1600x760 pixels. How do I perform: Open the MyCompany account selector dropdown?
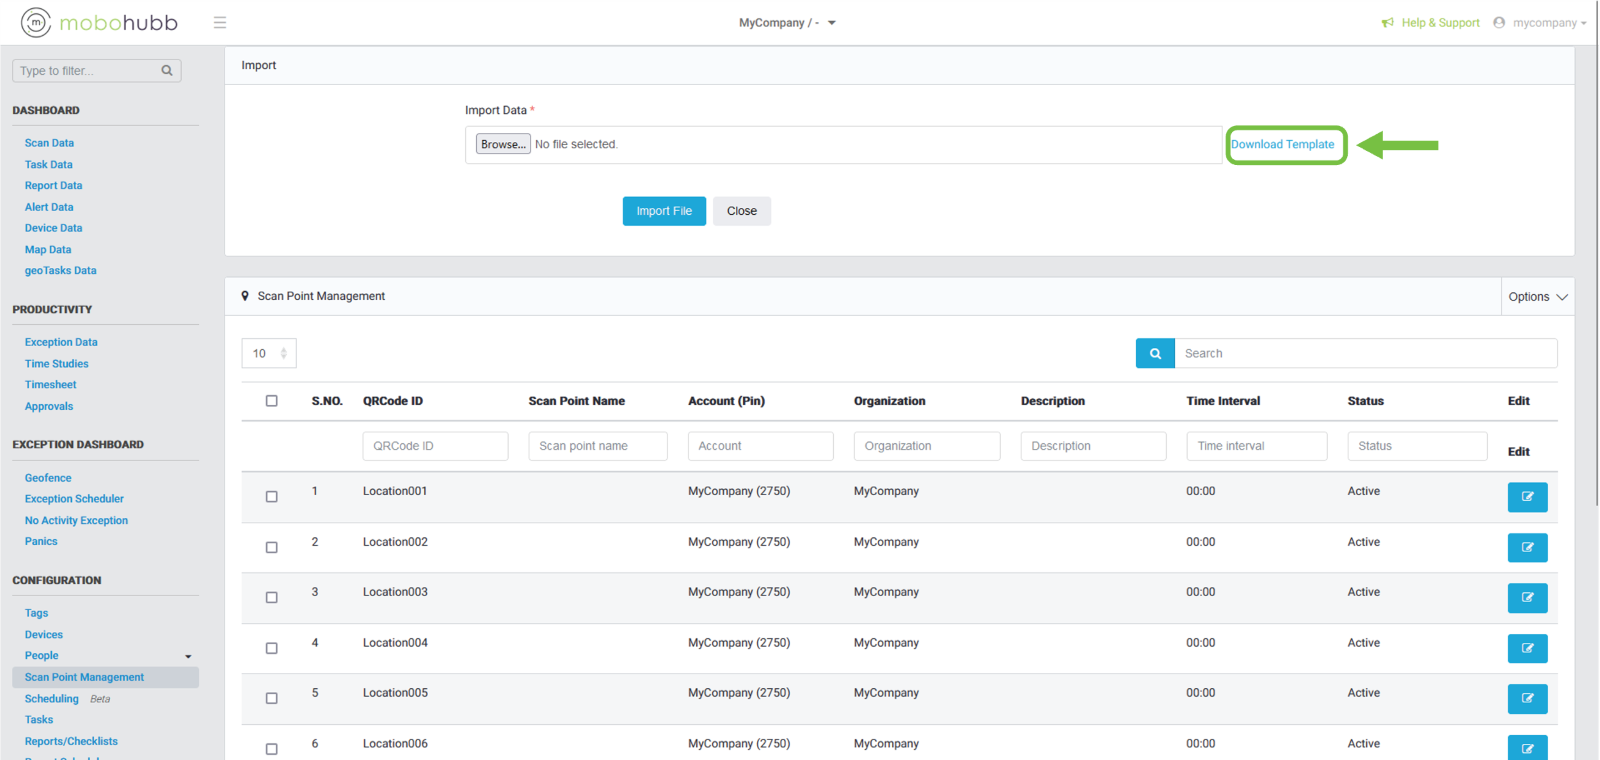(787, 23)
